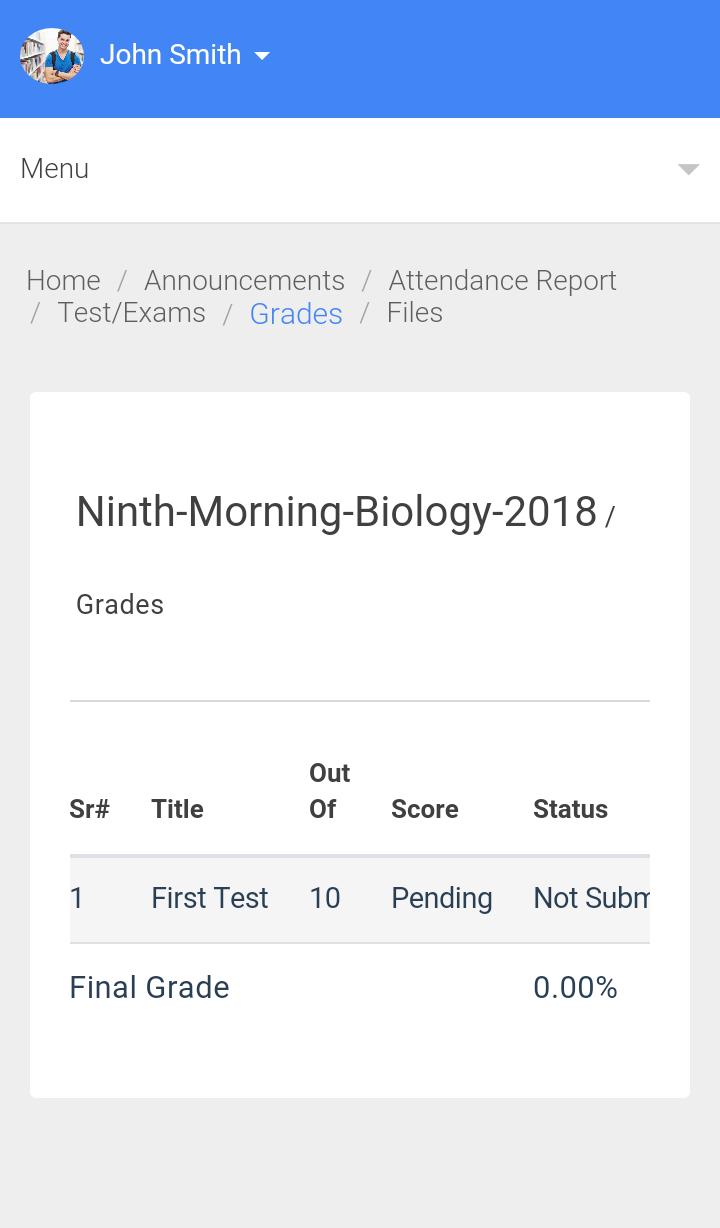
Task: Open the Files breadcrumb link
Action: [x=415, y=313]
